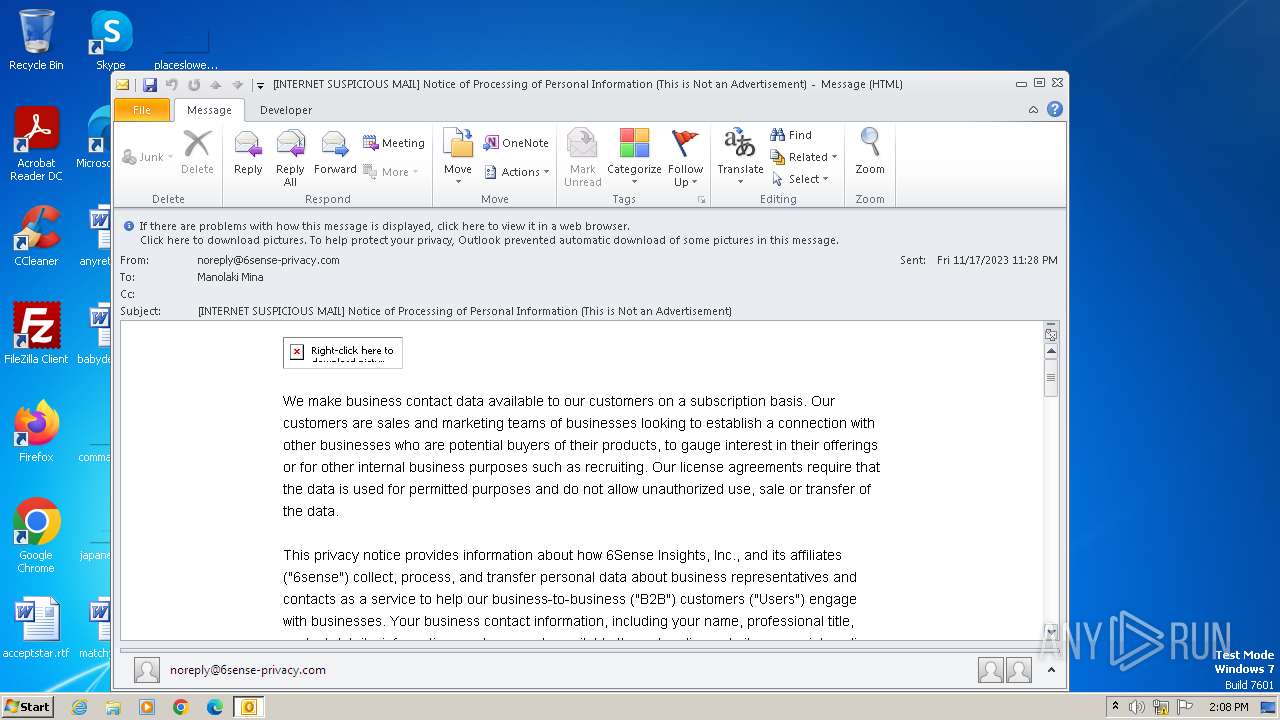This screenshot has width=1280, height=720.
Task: Open Firefox desktop shortcut
Action: (x=36, y=431)
